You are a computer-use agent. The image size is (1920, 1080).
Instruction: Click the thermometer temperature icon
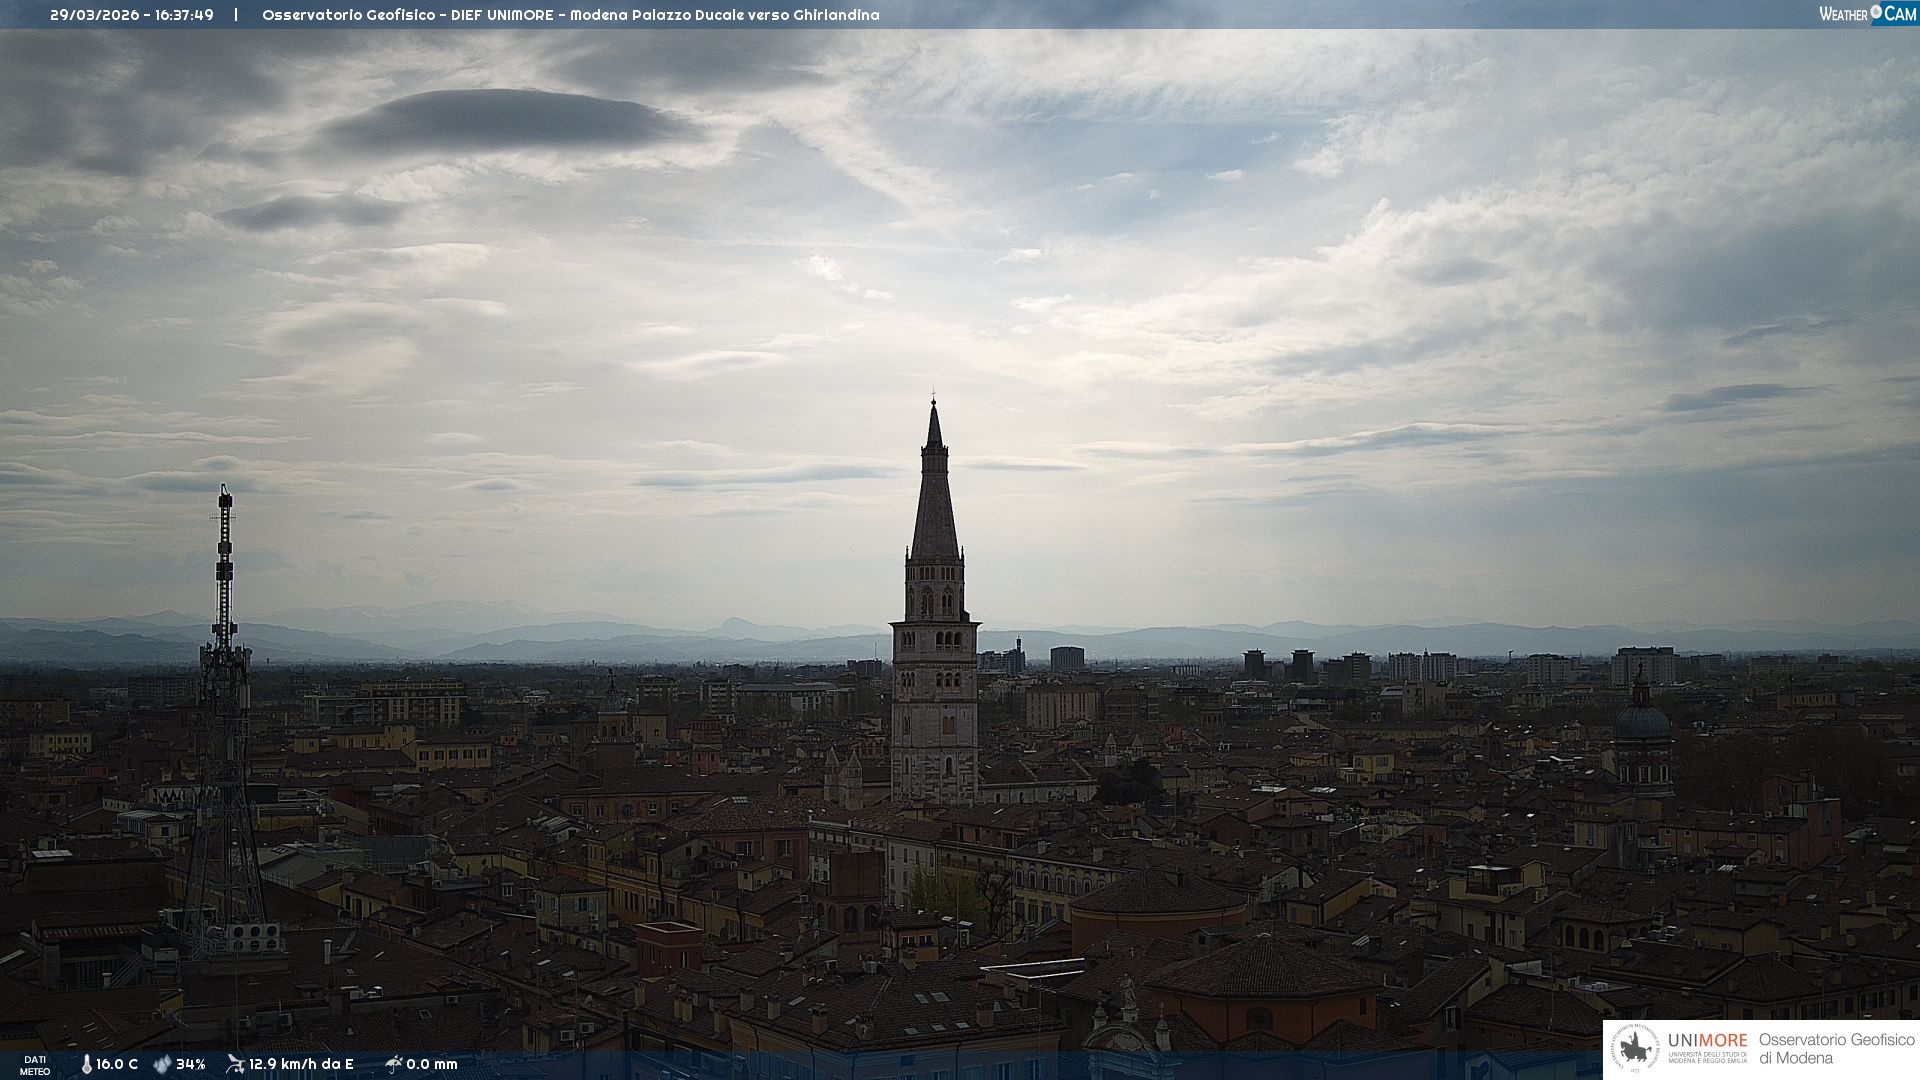[x=86, y=1064]
